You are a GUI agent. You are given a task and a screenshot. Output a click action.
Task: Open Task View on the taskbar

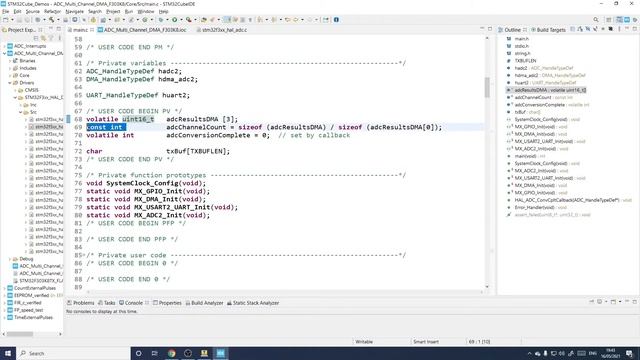[x=155, y=353]
